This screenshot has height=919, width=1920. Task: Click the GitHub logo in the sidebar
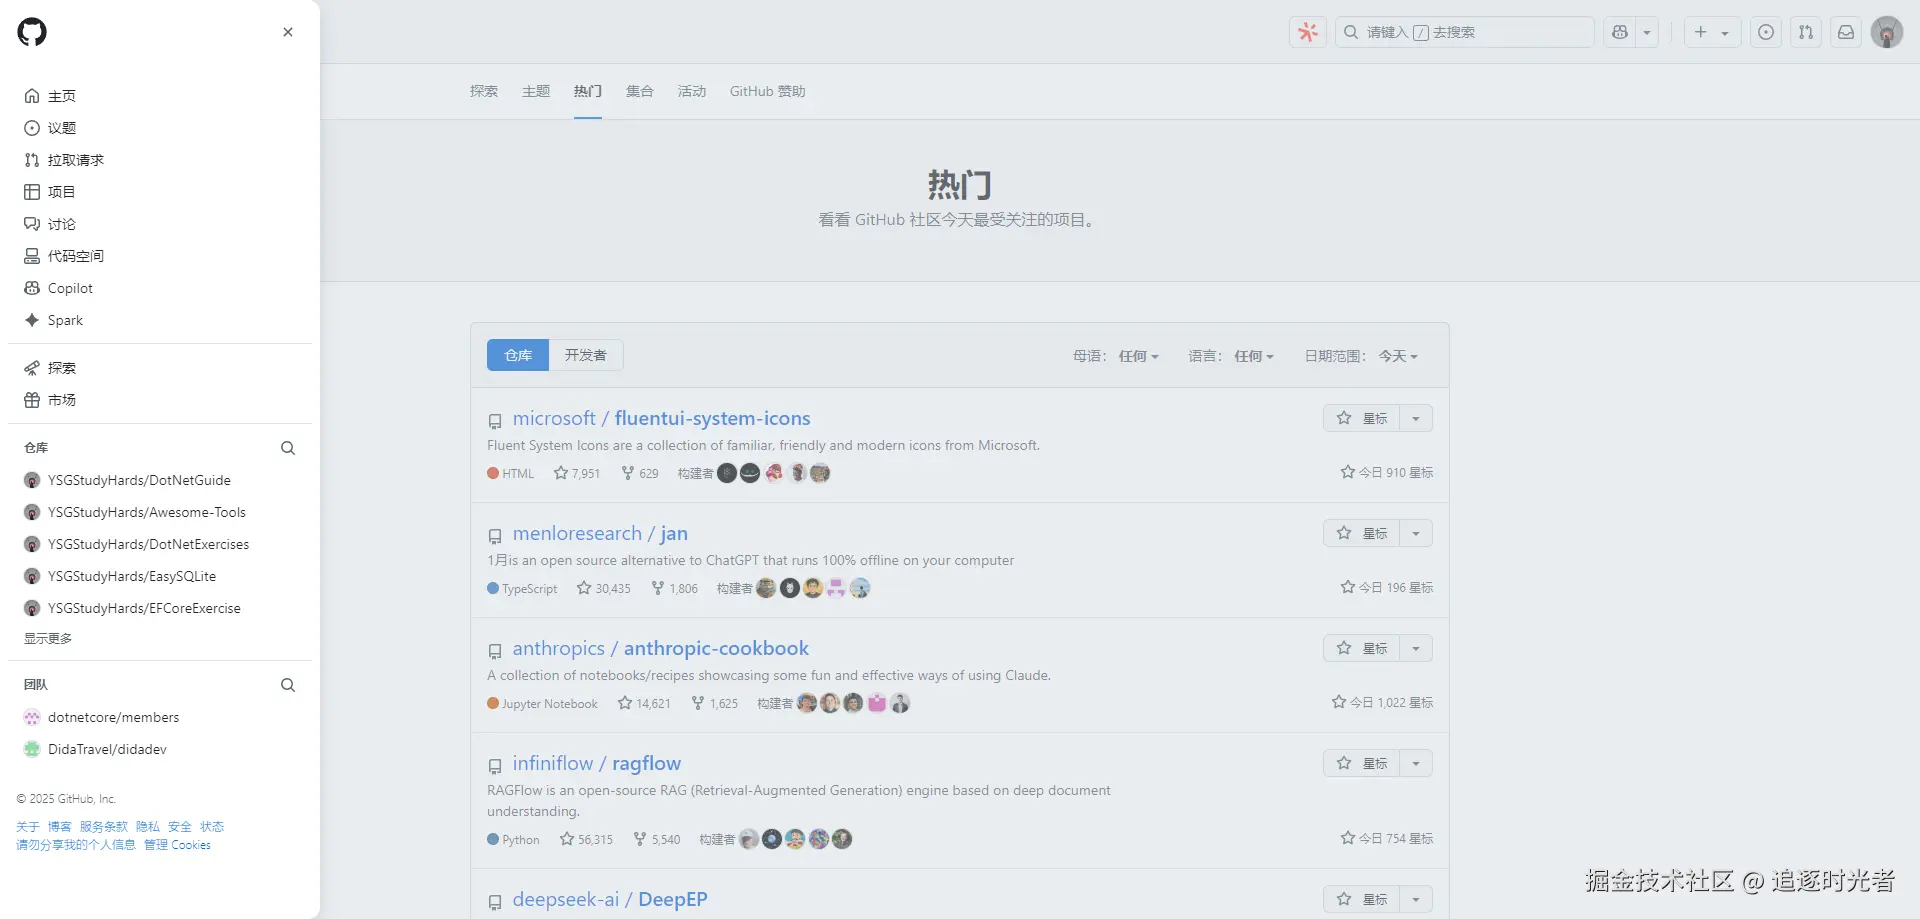tap(32, 32)
